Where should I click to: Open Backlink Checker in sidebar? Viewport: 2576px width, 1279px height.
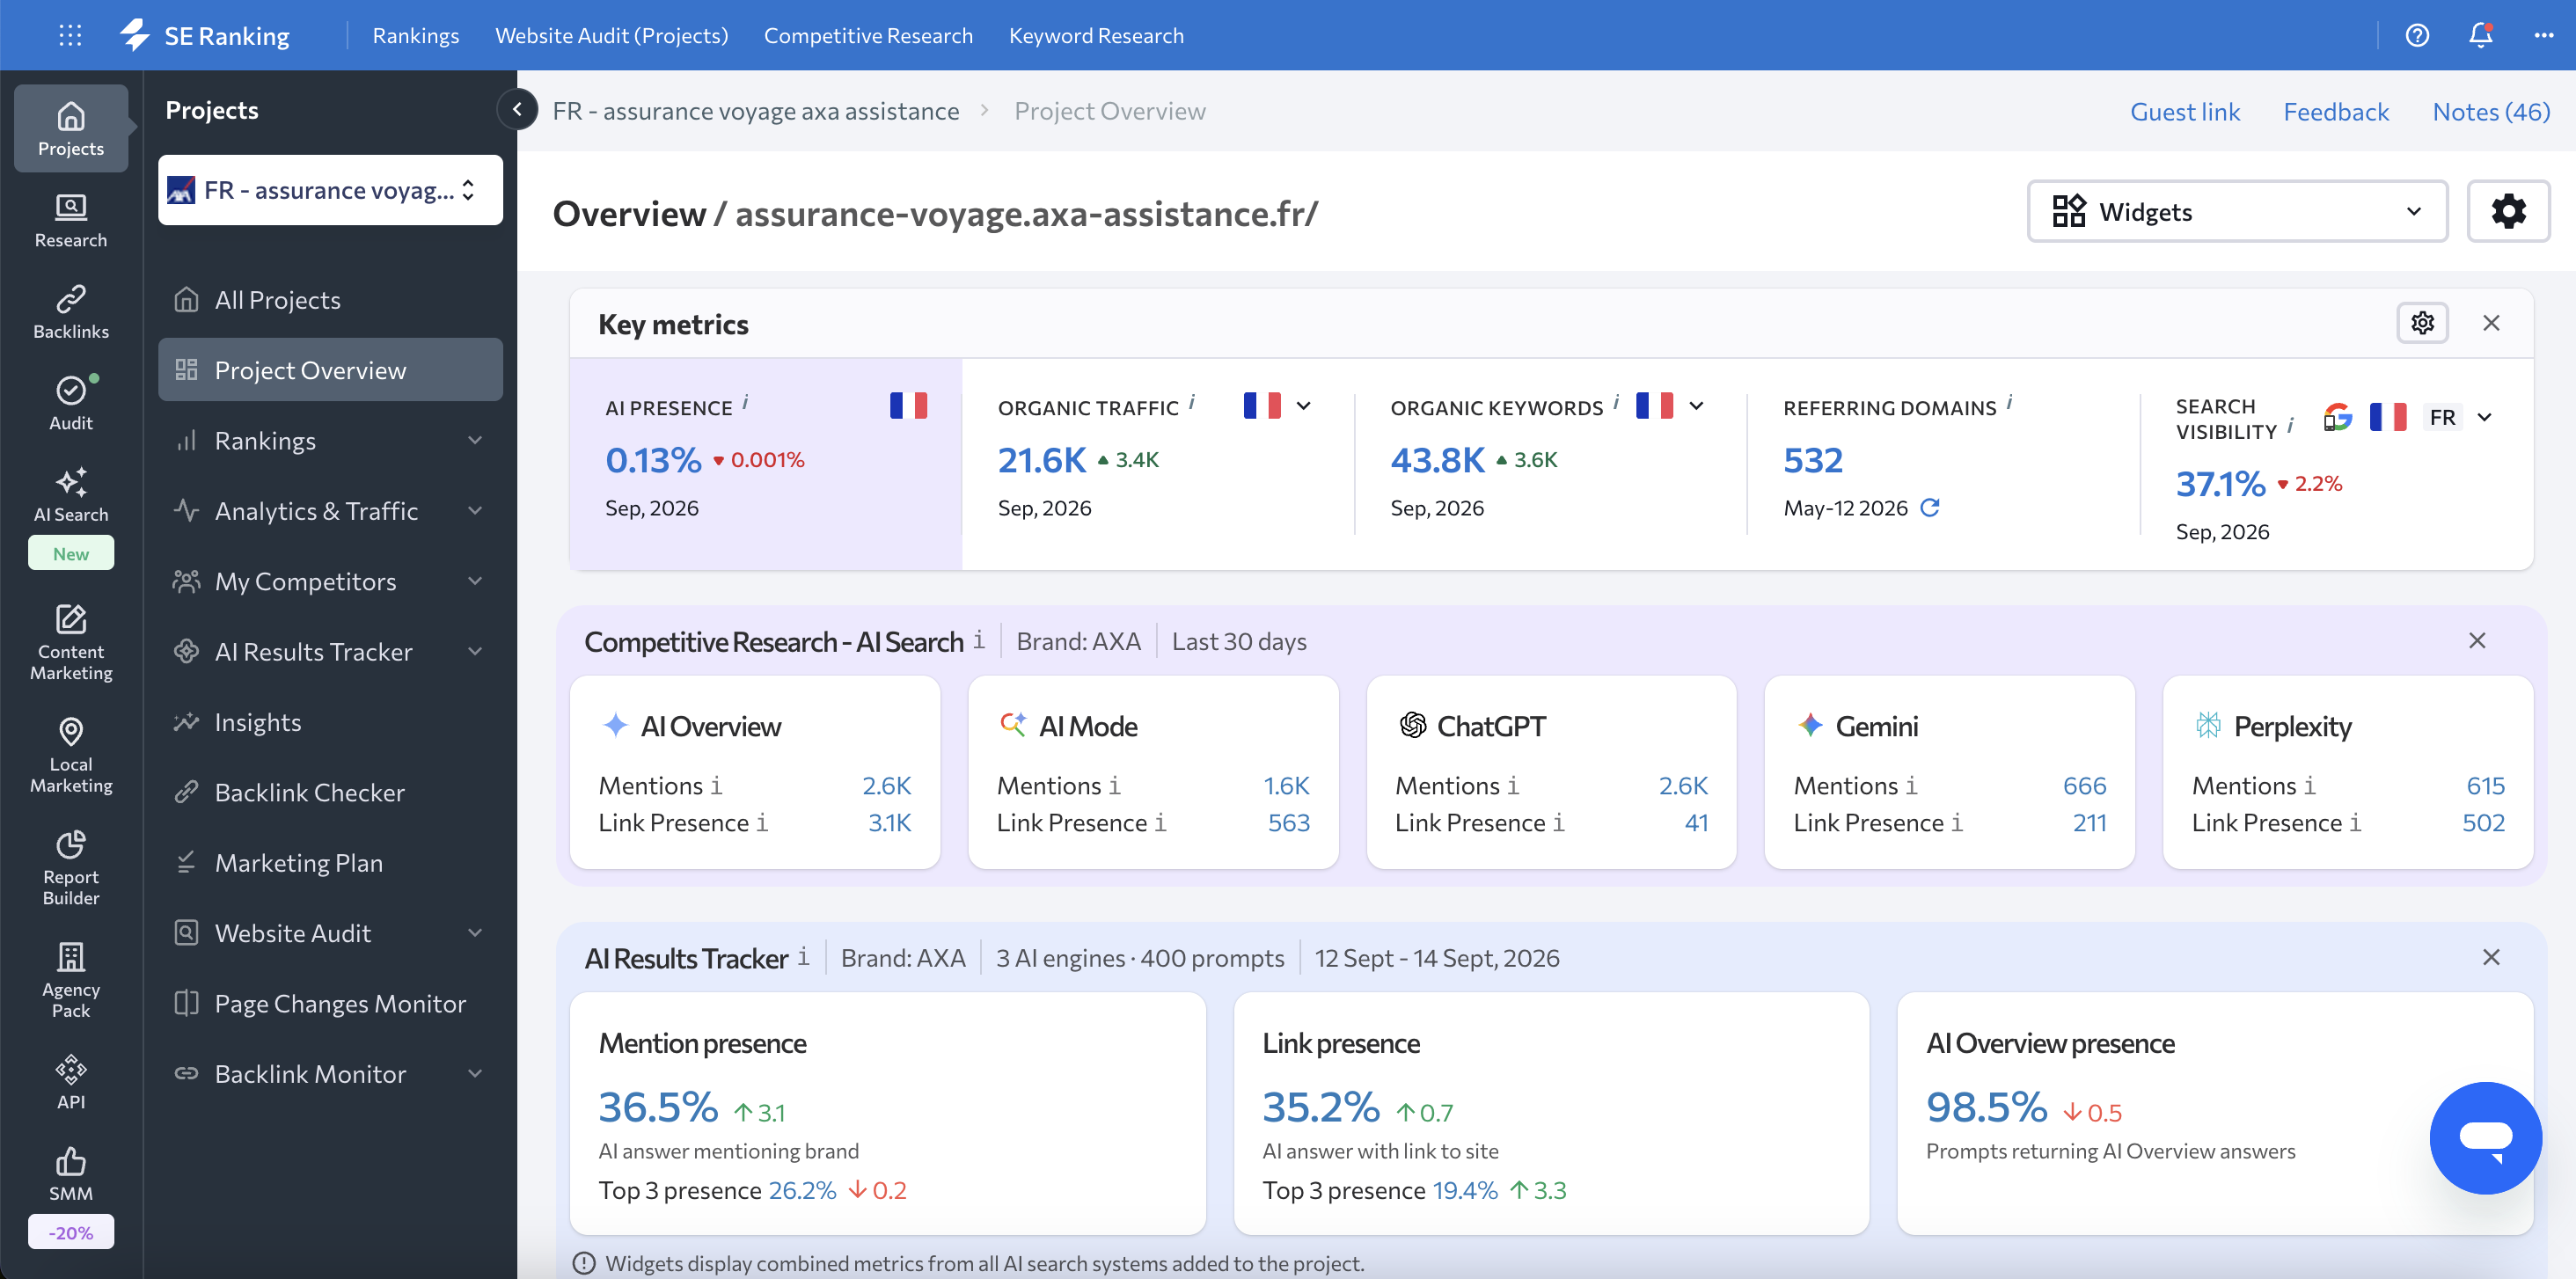tap(330, 792)
